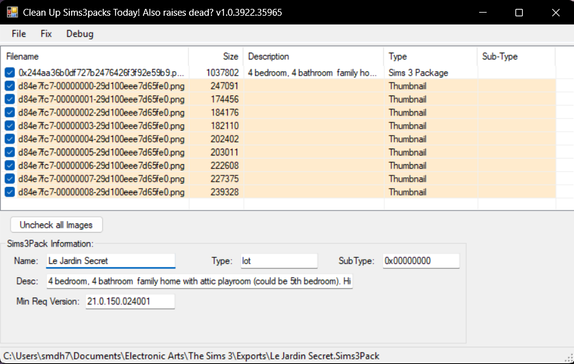Image resolution: width=574 pixels, height=364 pixels.
Task: Uncheck the Sims 3 Package file checkbox
Action: pos(10,73)
